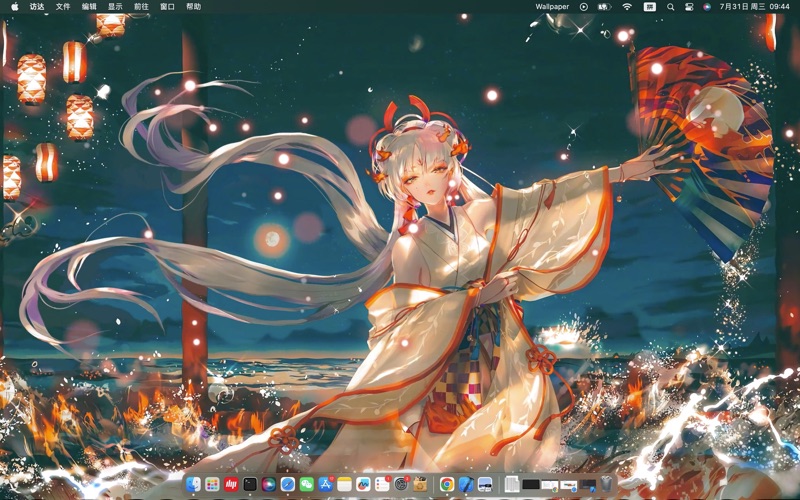Launch WeChat from the dock
This screenshot has width=800, height=500.
click(307, 484)
